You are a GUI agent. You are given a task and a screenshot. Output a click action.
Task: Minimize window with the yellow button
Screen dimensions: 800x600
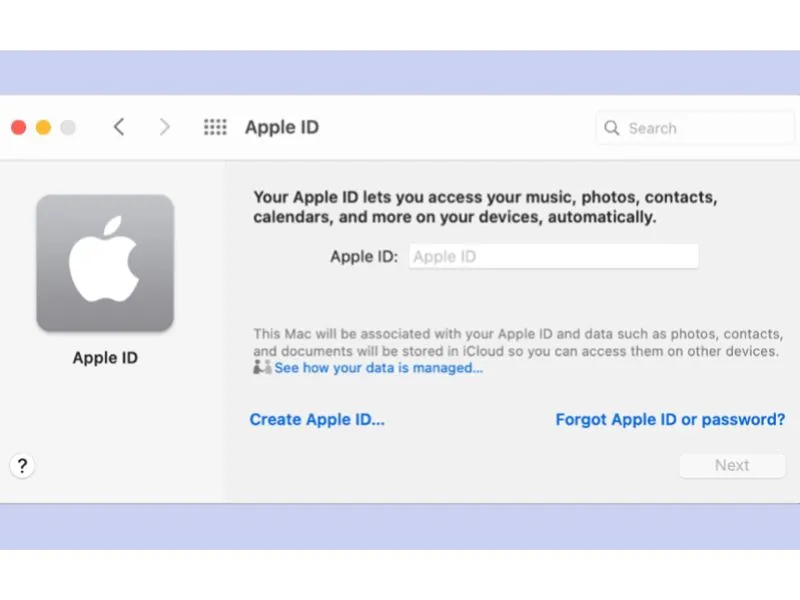(x=43, y=127)
